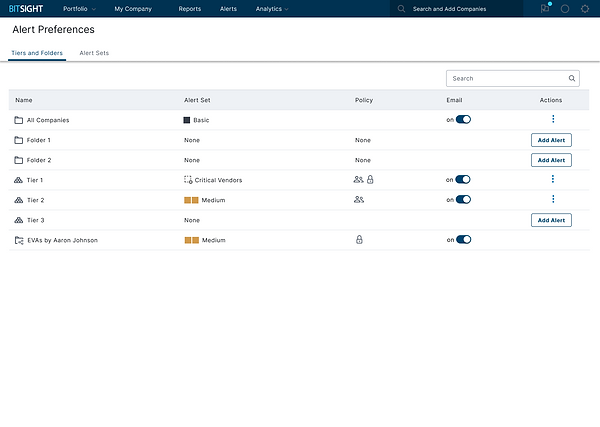Click the BitSight logo

[x=26, y=8]
